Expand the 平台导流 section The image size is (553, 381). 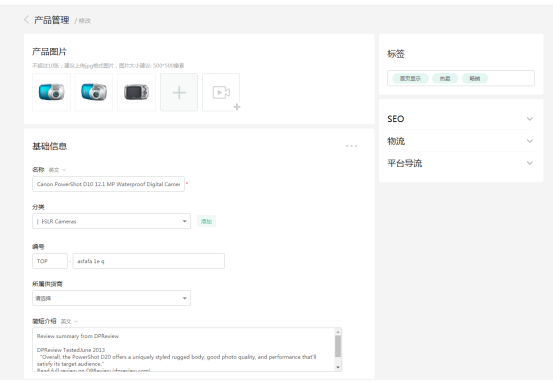coord(461,163)
